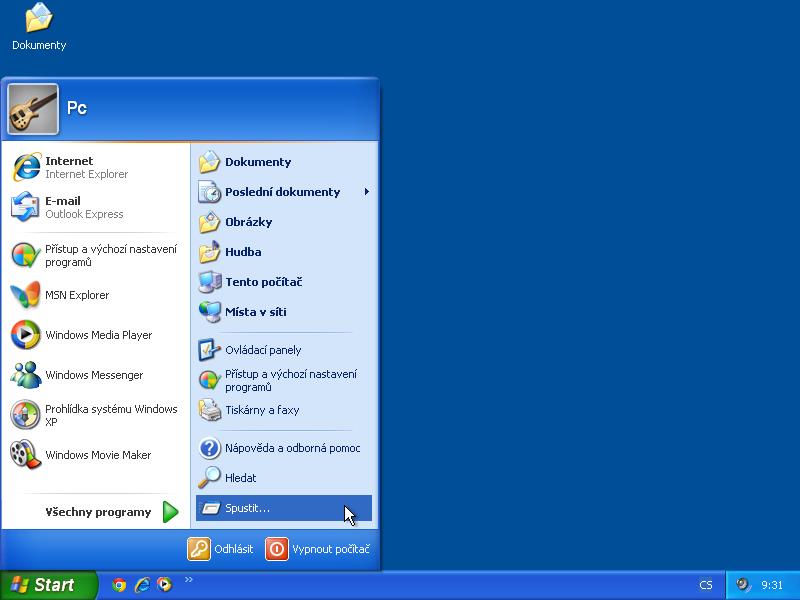800x600 pixels.
Task: Open Tiskárny a faxy
Action: (x=284, y=410)
